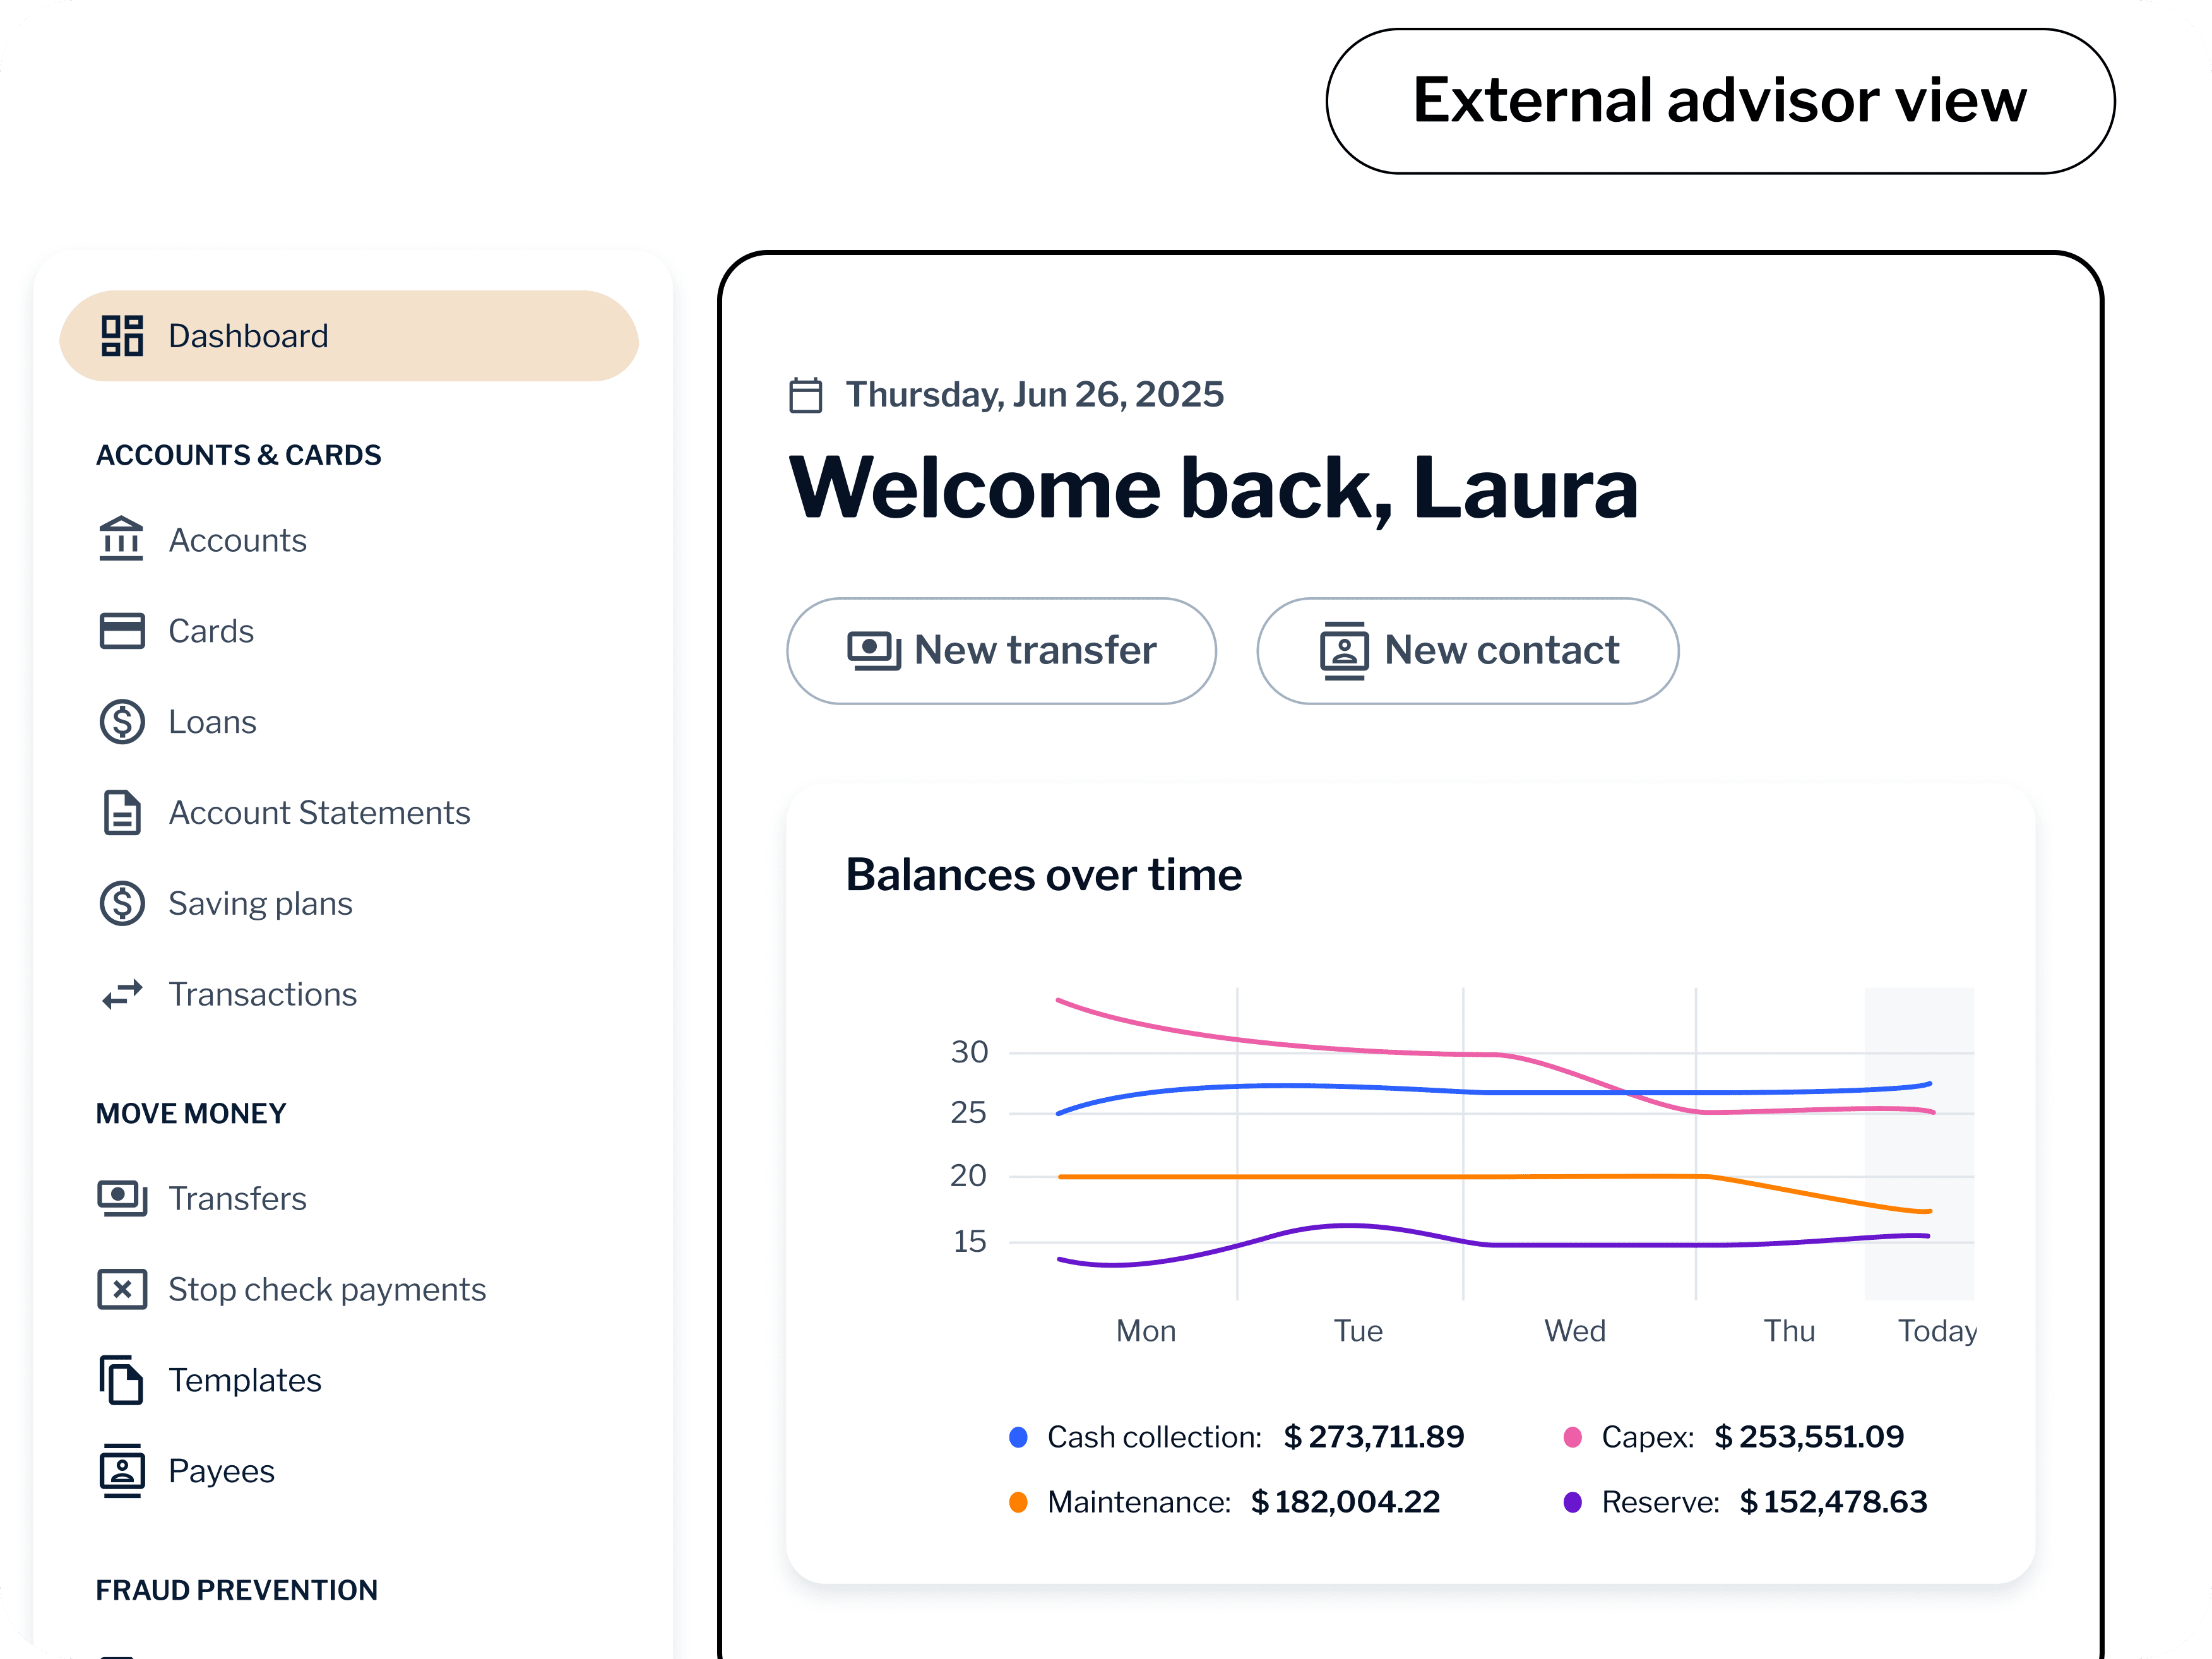This screenshot has height=1659, width=2212.
Task: Select the Saving plans icon
Action: coord(121,904)
